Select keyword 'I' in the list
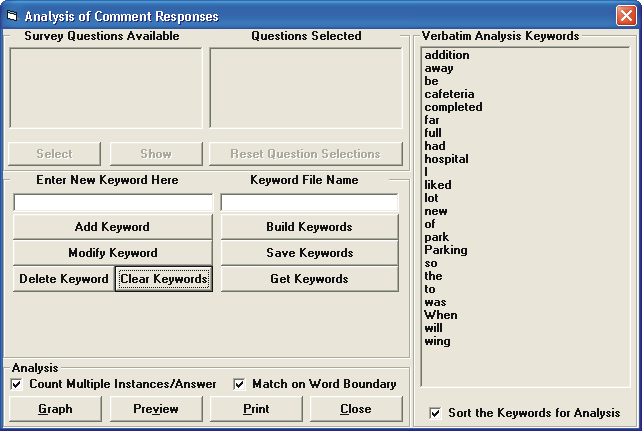 [x=426, y=172]
